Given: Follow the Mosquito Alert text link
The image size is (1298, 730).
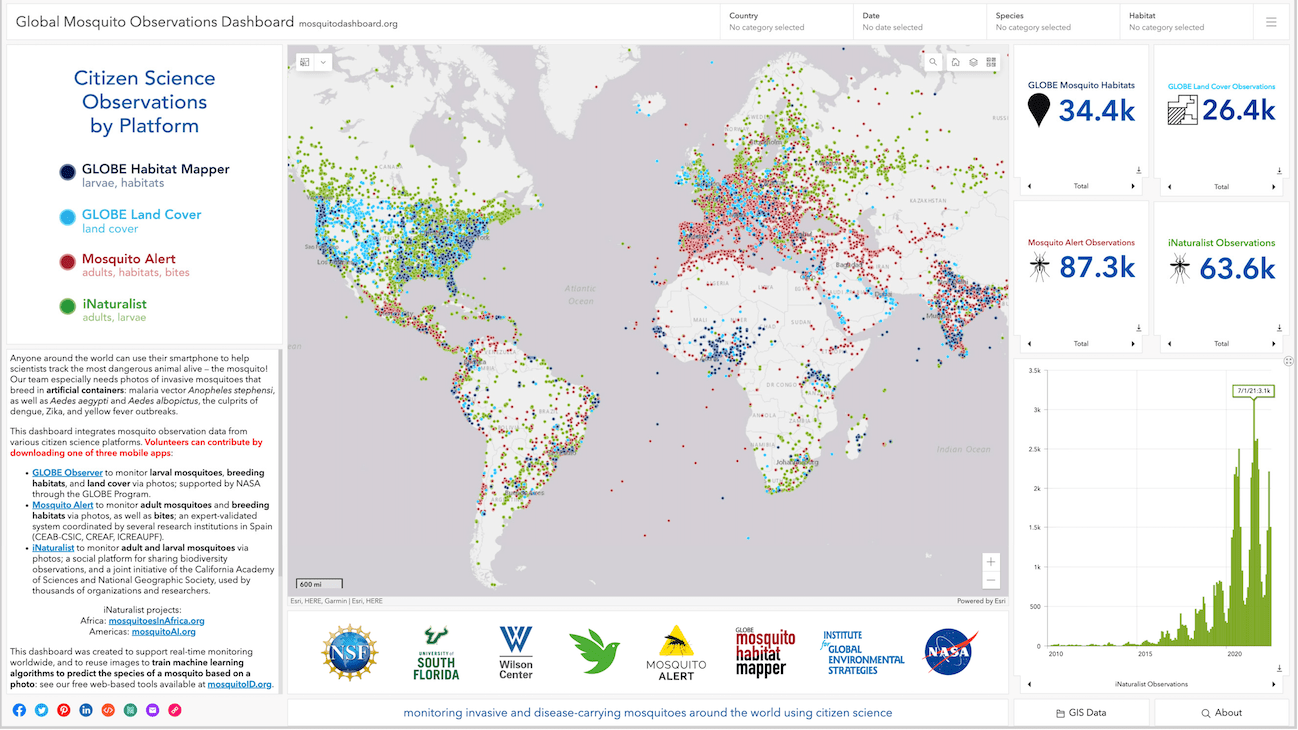Looking at the screenshot, I should (x=62, y=506).
